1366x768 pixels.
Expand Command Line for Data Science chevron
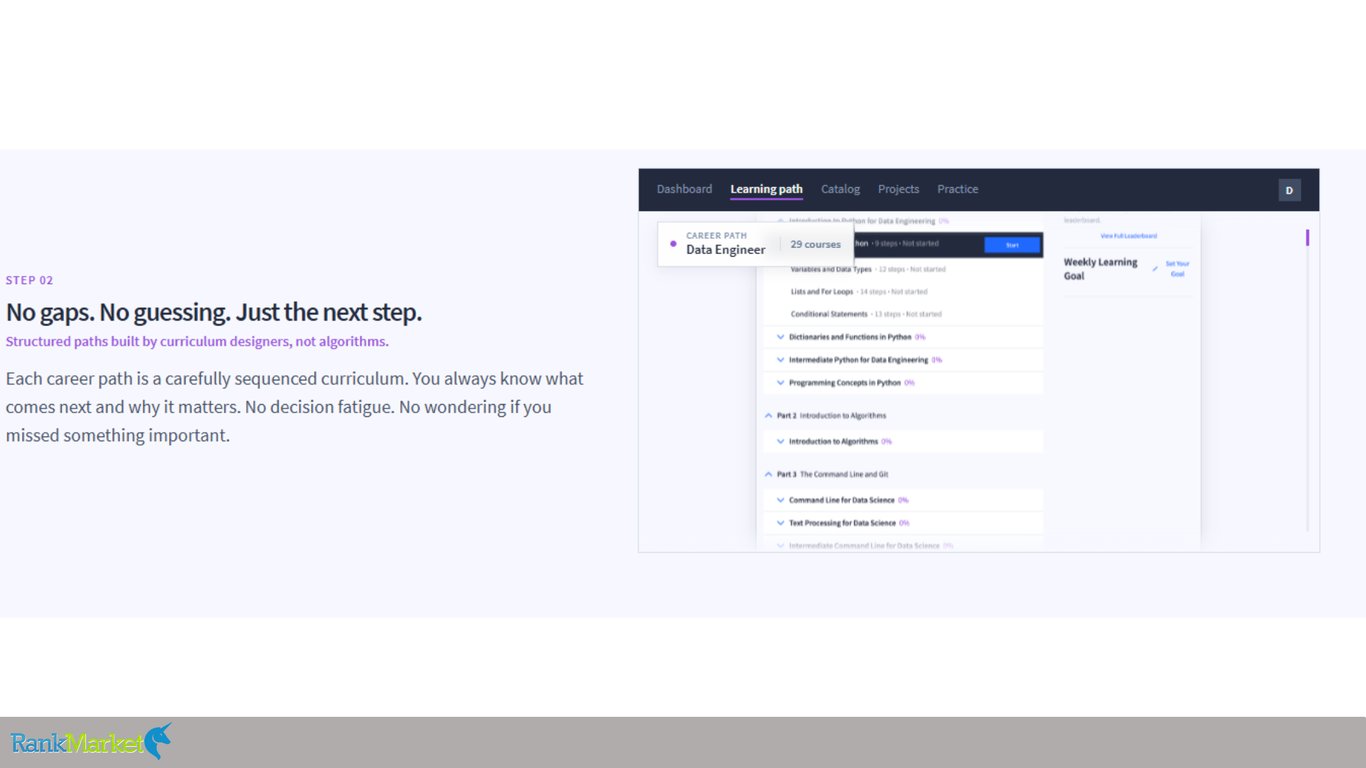pyautogui.click(x=781, y=500)
